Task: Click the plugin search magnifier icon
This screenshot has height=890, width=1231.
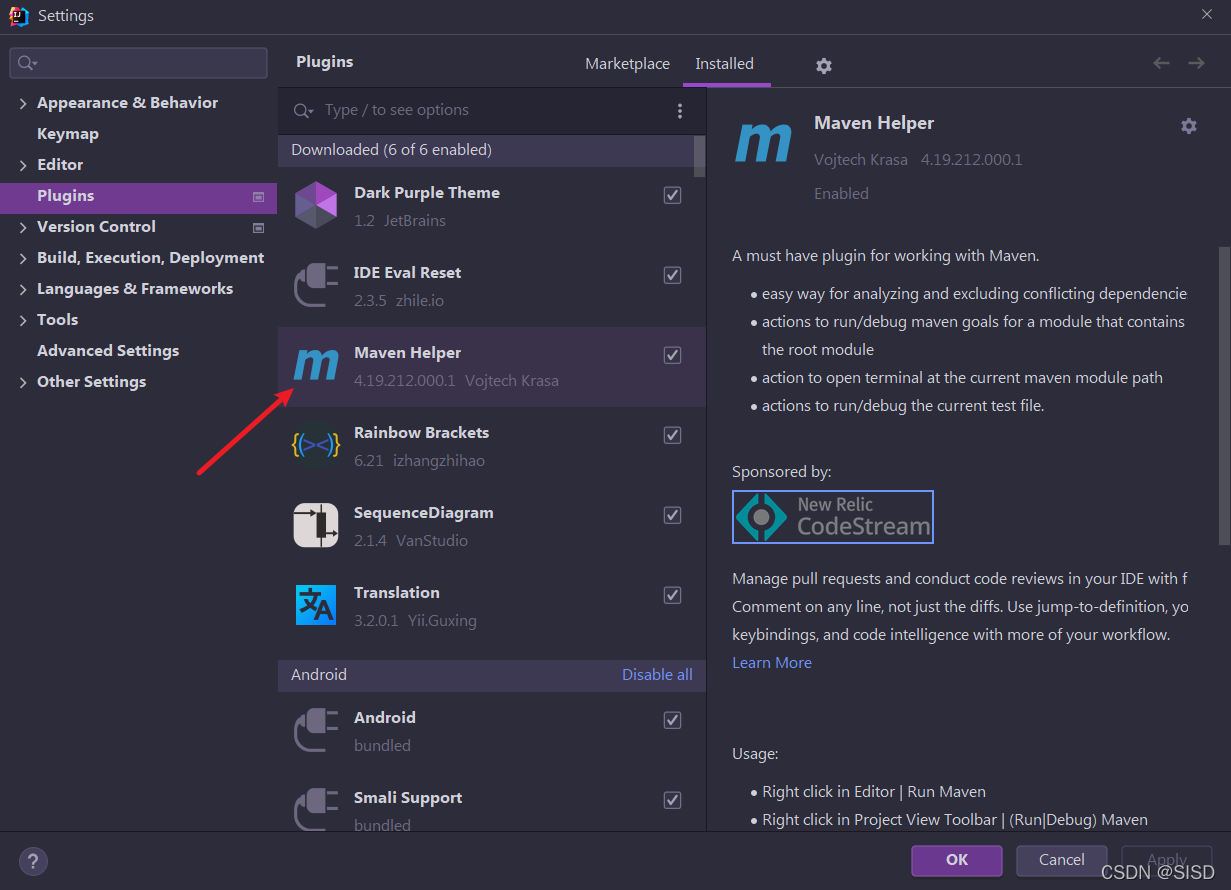Action: click(303, 111)
